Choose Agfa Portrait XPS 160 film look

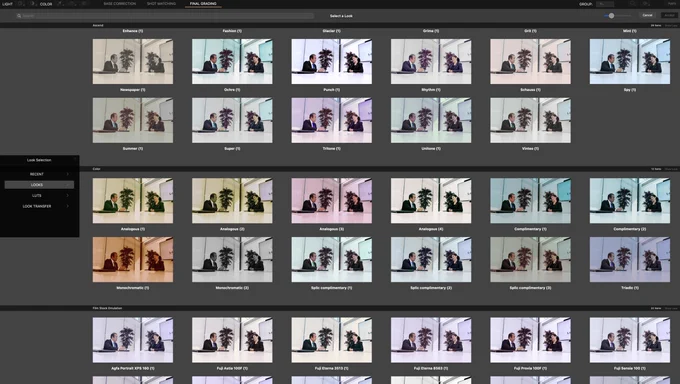pyautogui.click(x=133, y=340)
